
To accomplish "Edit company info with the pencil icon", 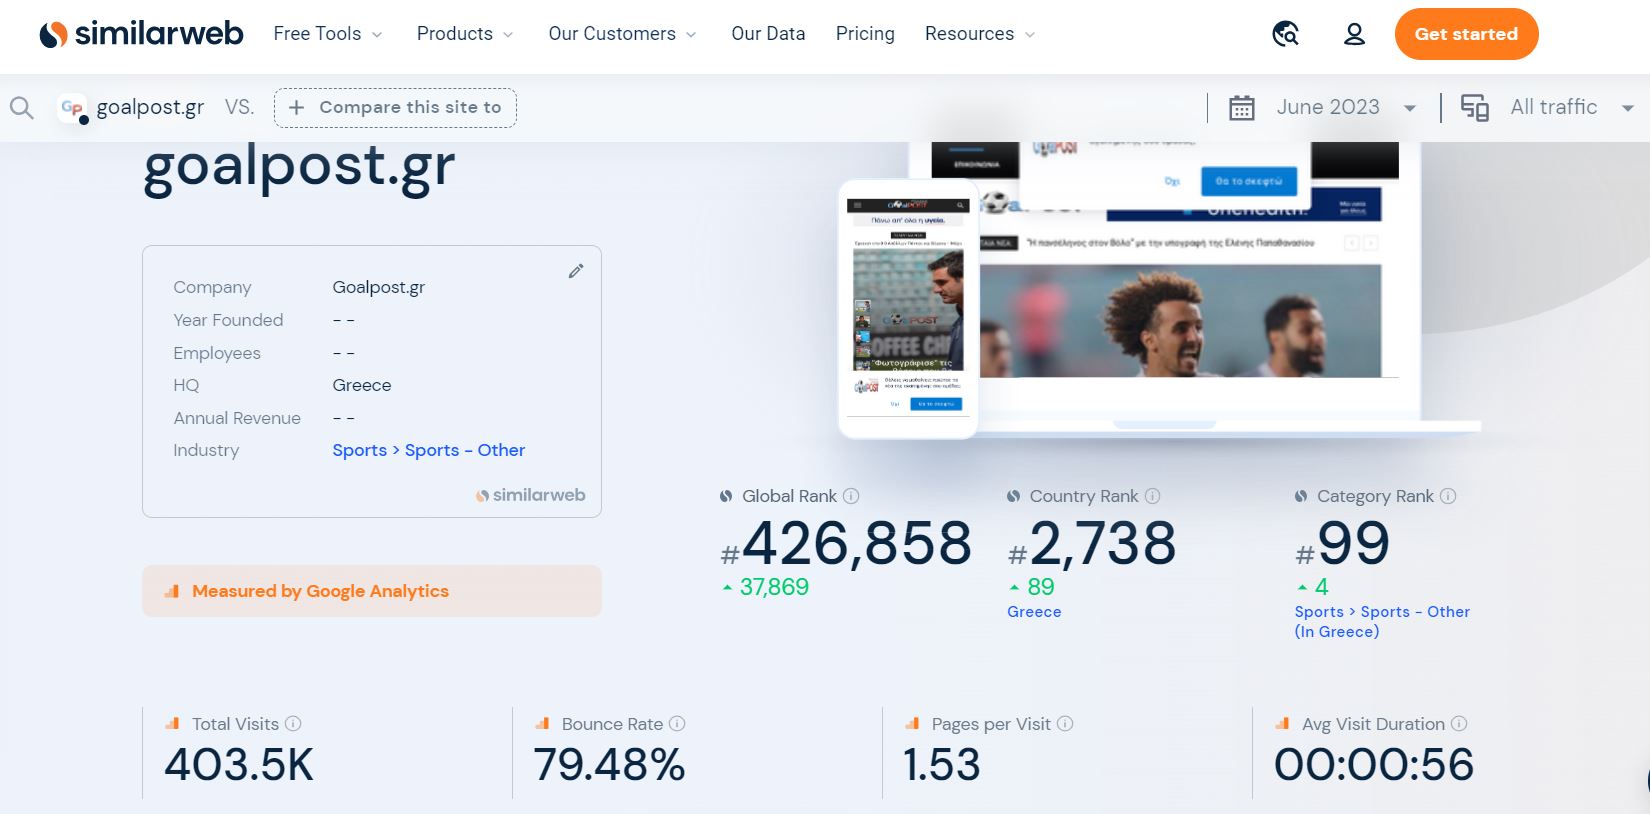I will (576, 271).
